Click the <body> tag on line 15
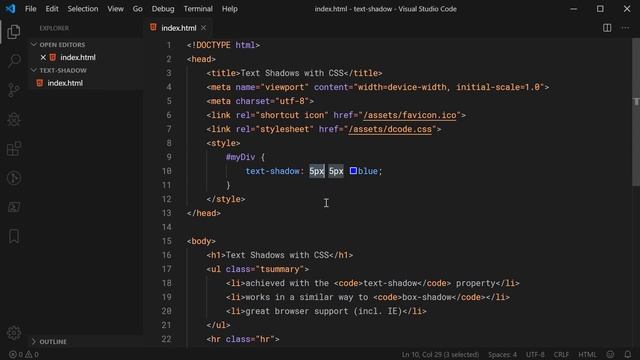Viewport: 640px width, 360px height. pyautogui.click(x=201, y=241)
